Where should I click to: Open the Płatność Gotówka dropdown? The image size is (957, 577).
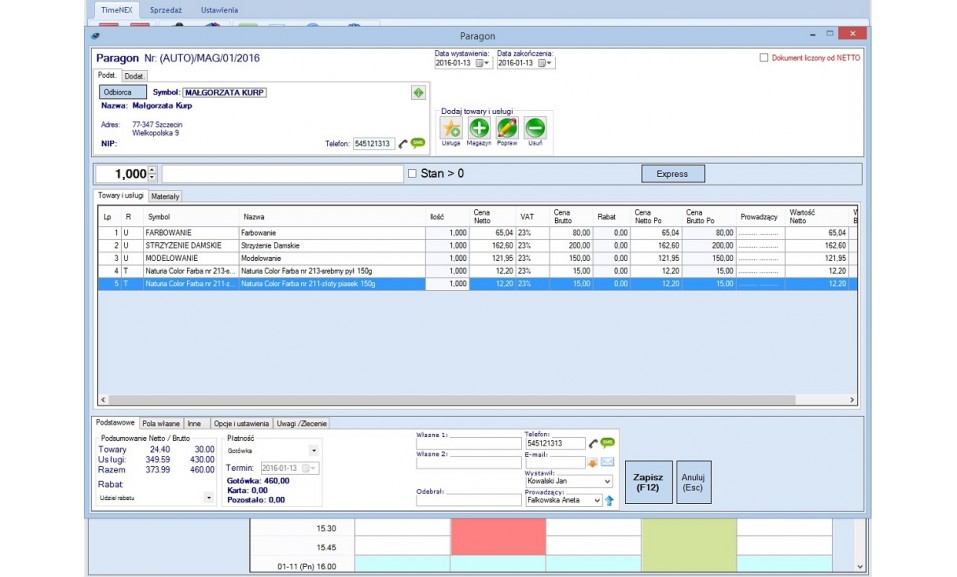(x=313, y=451)
